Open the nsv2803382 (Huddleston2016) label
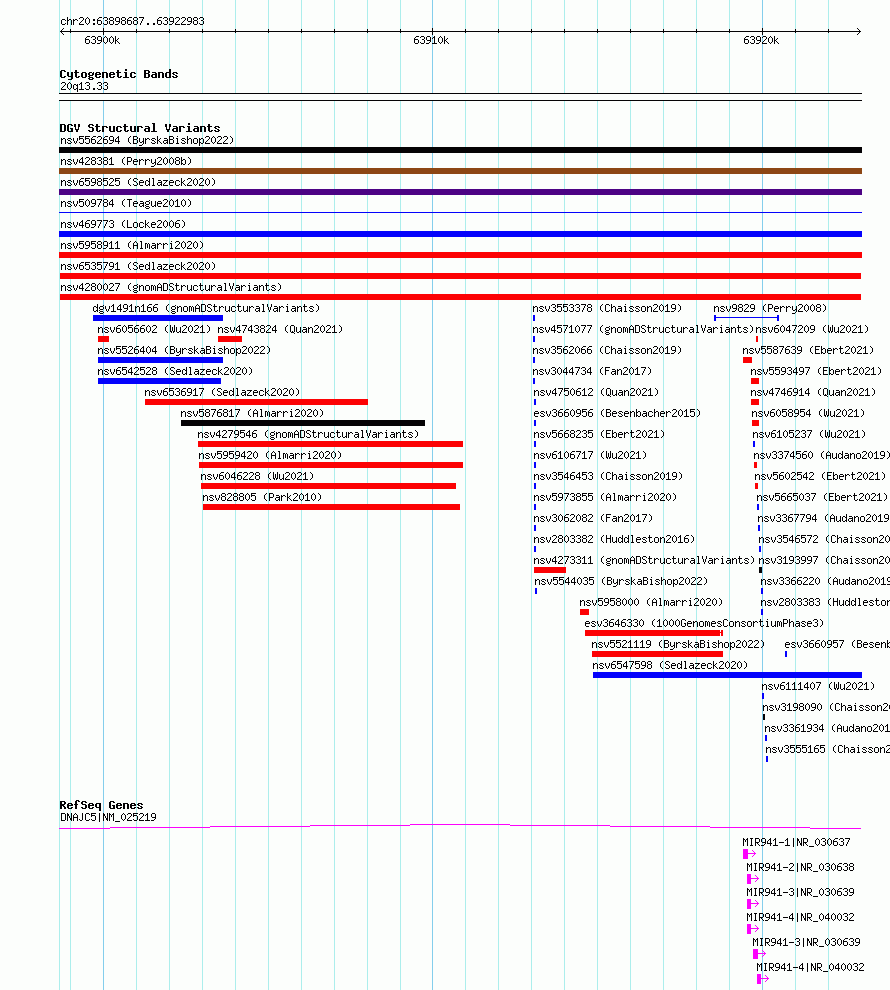 614,539
